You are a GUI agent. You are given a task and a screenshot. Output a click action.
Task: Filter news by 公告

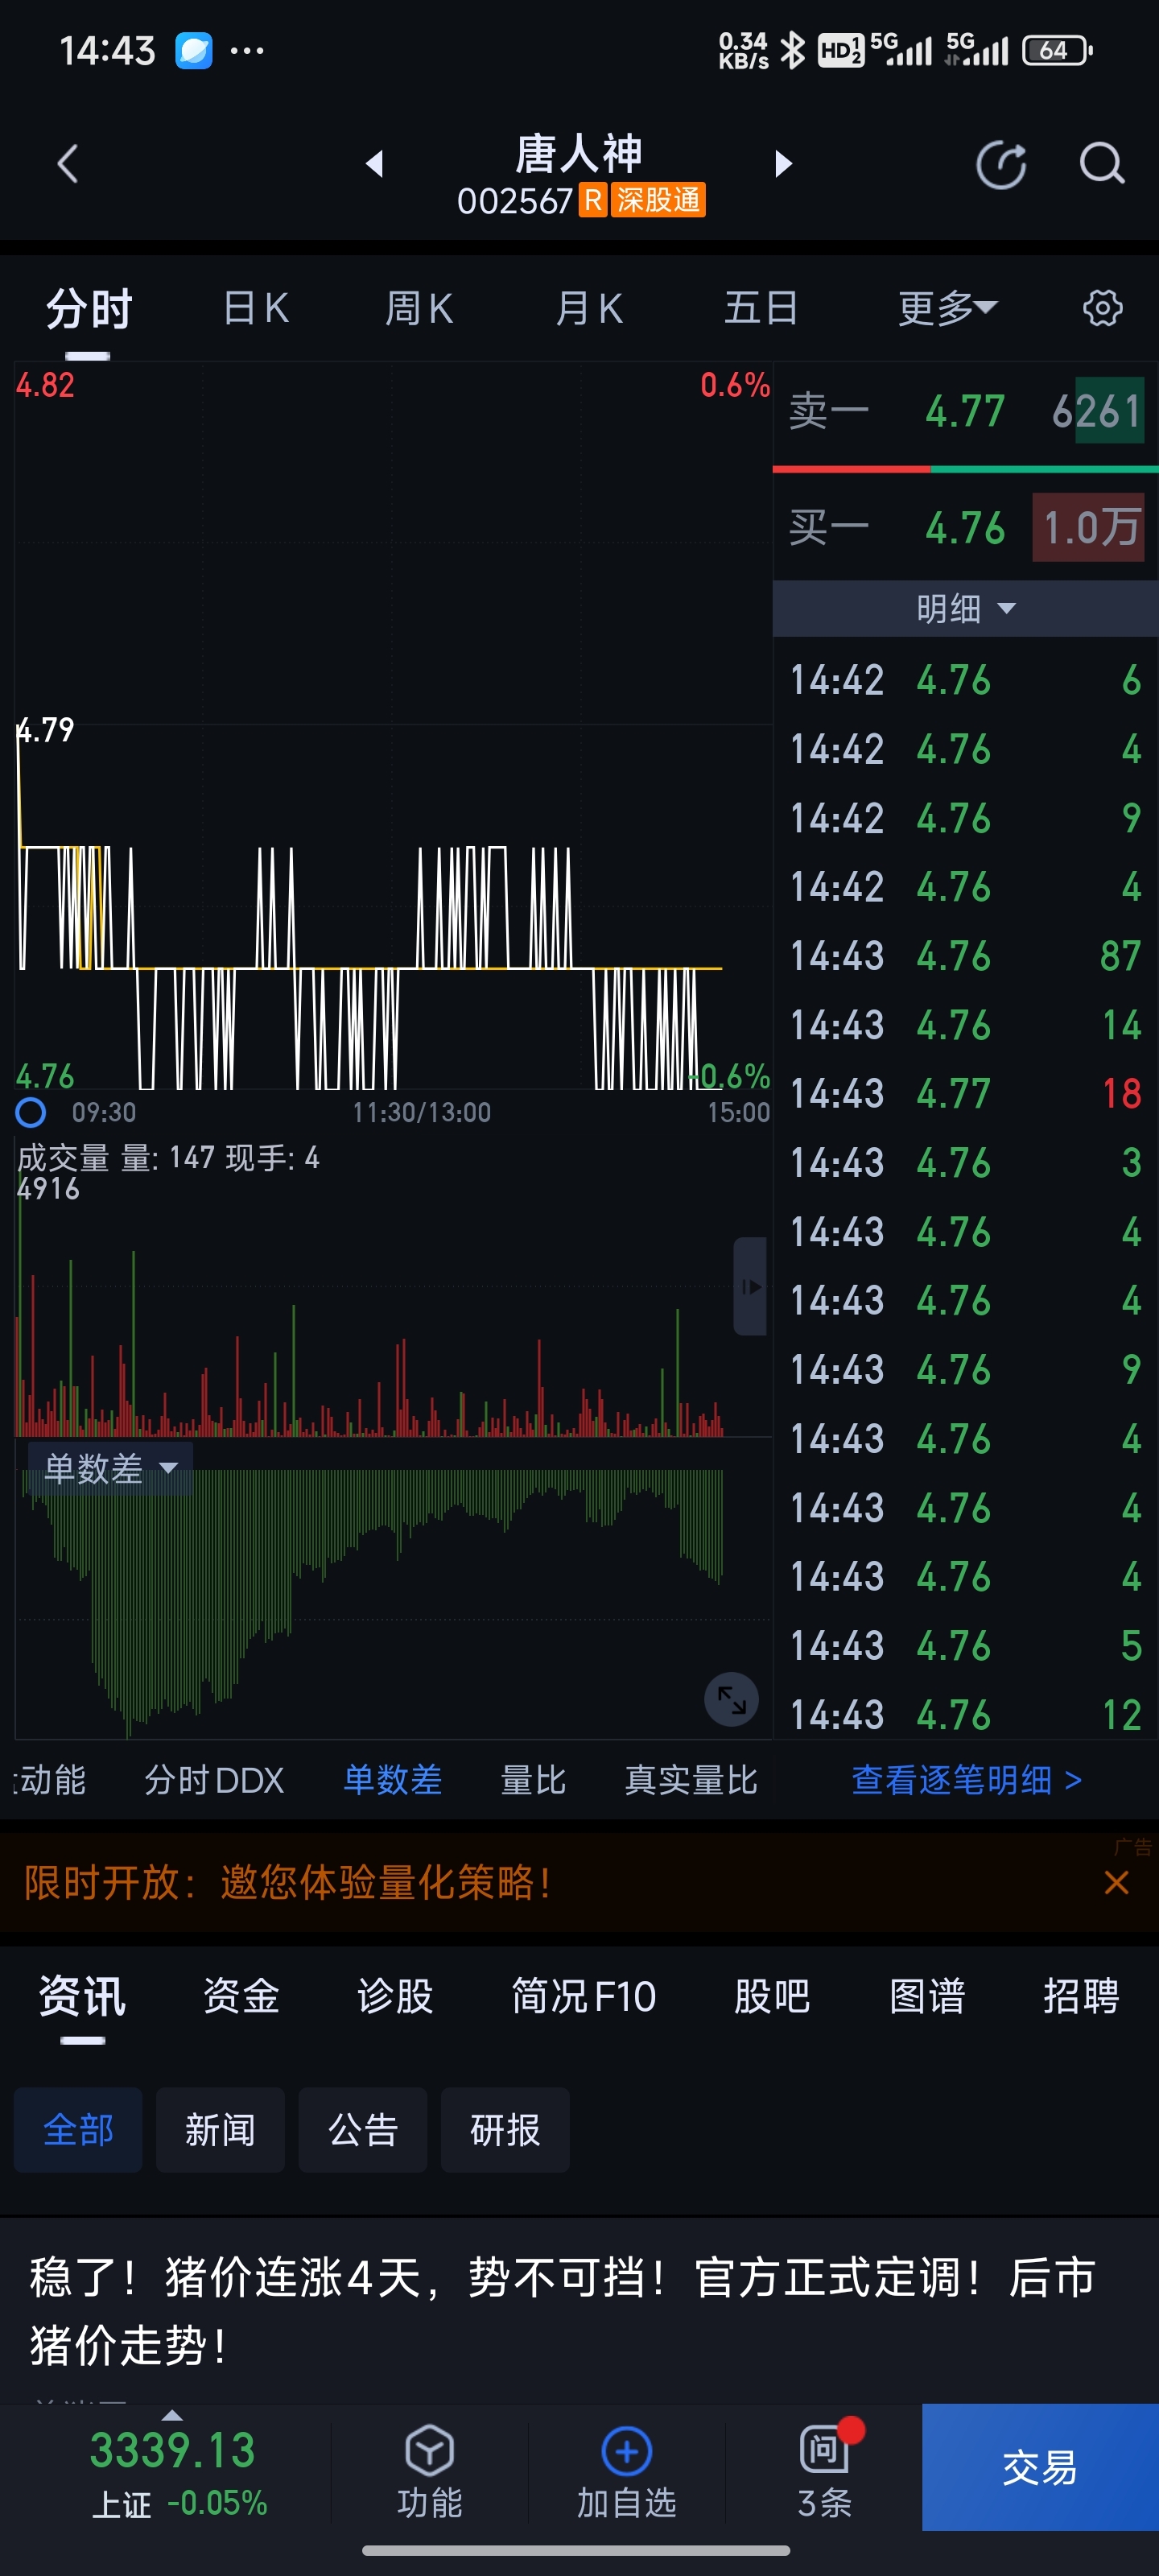pos(363,2129)
